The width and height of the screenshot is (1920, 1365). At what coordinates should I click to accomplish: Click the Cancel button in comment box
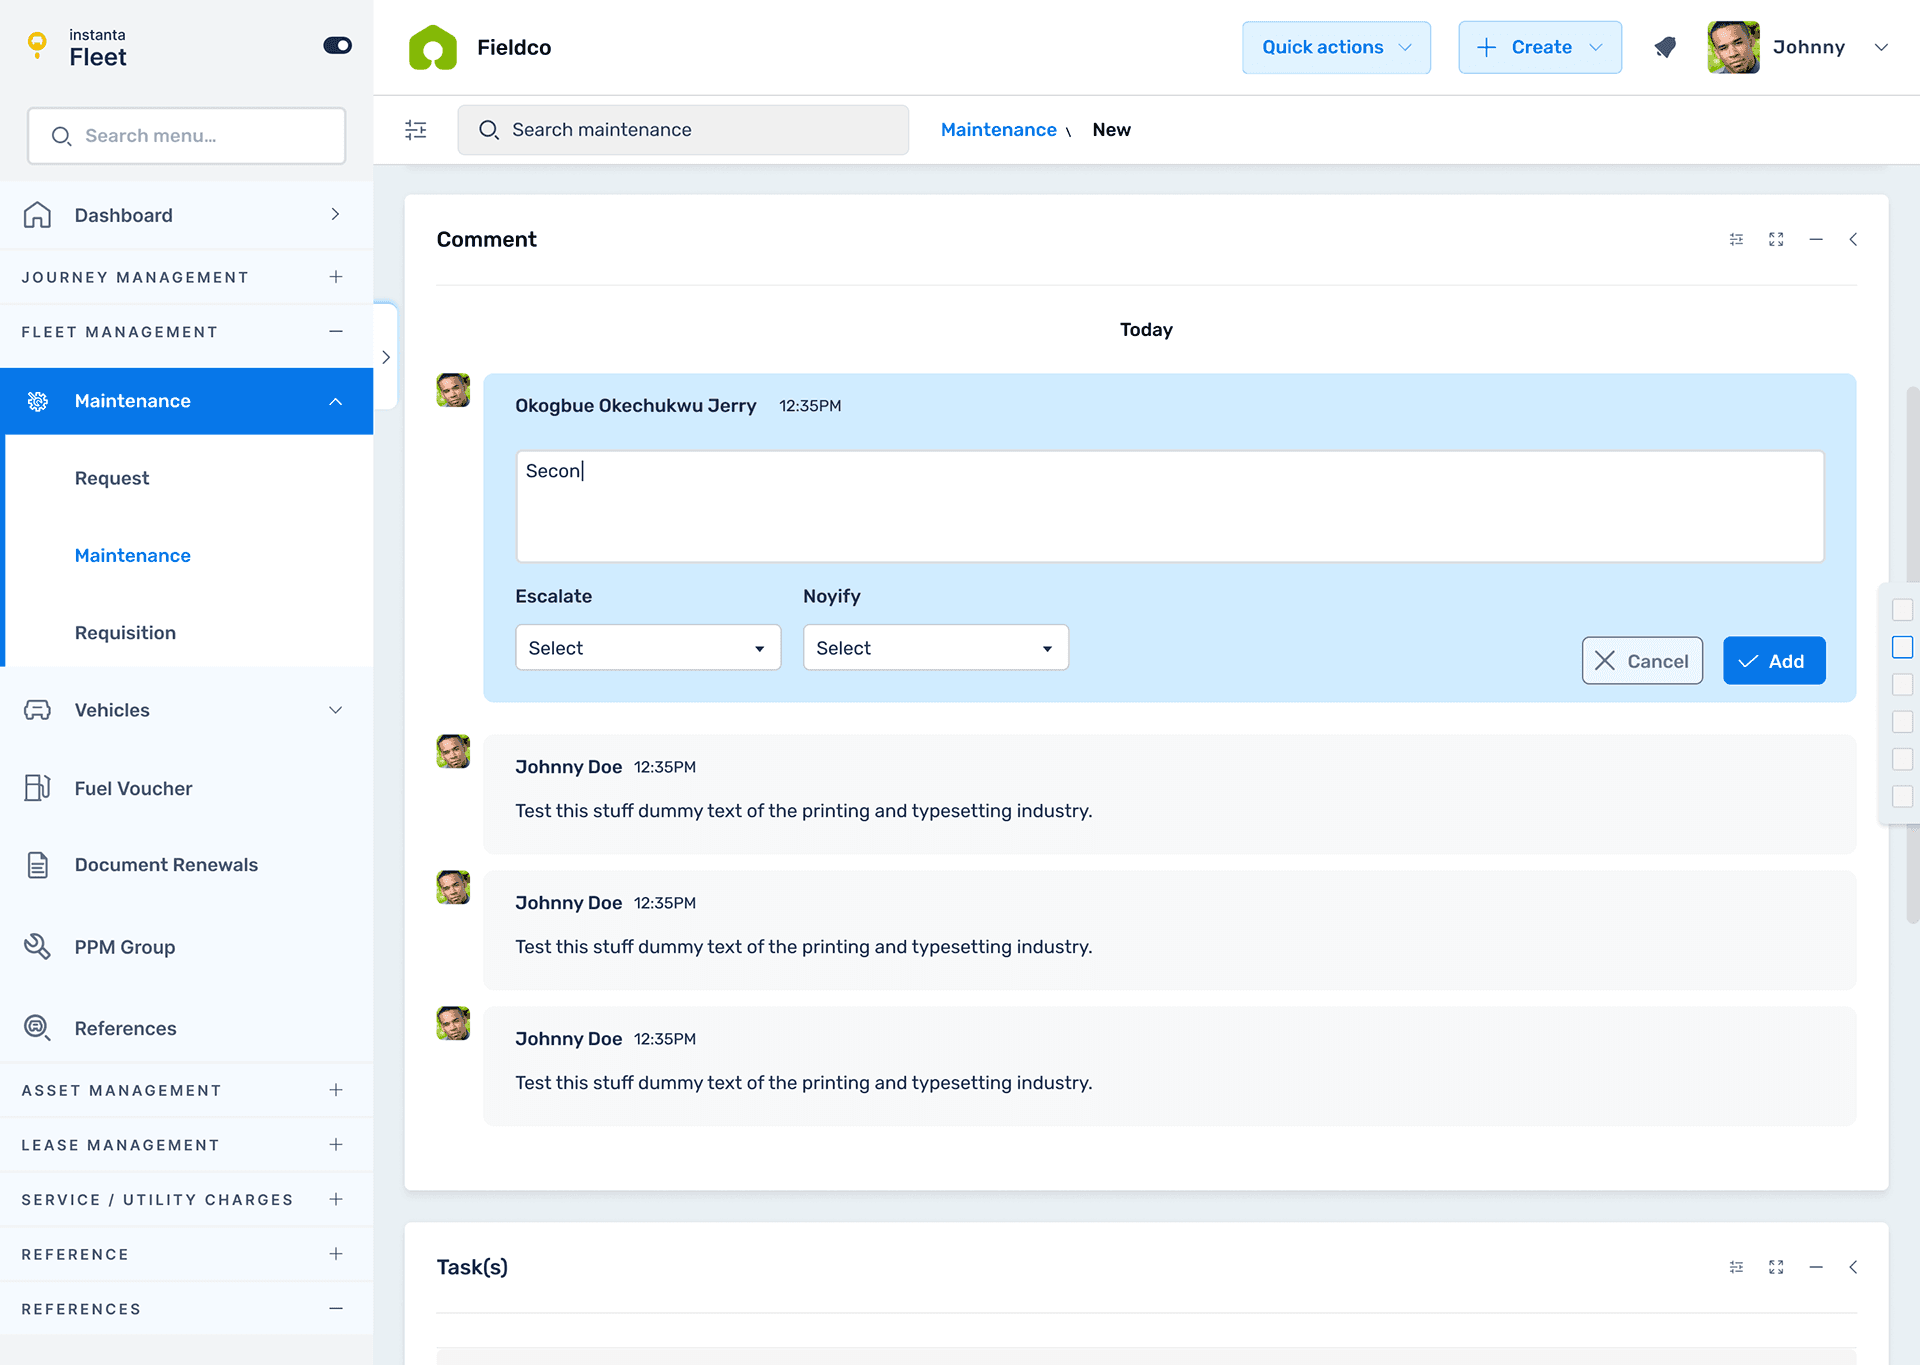point(1641,661)
